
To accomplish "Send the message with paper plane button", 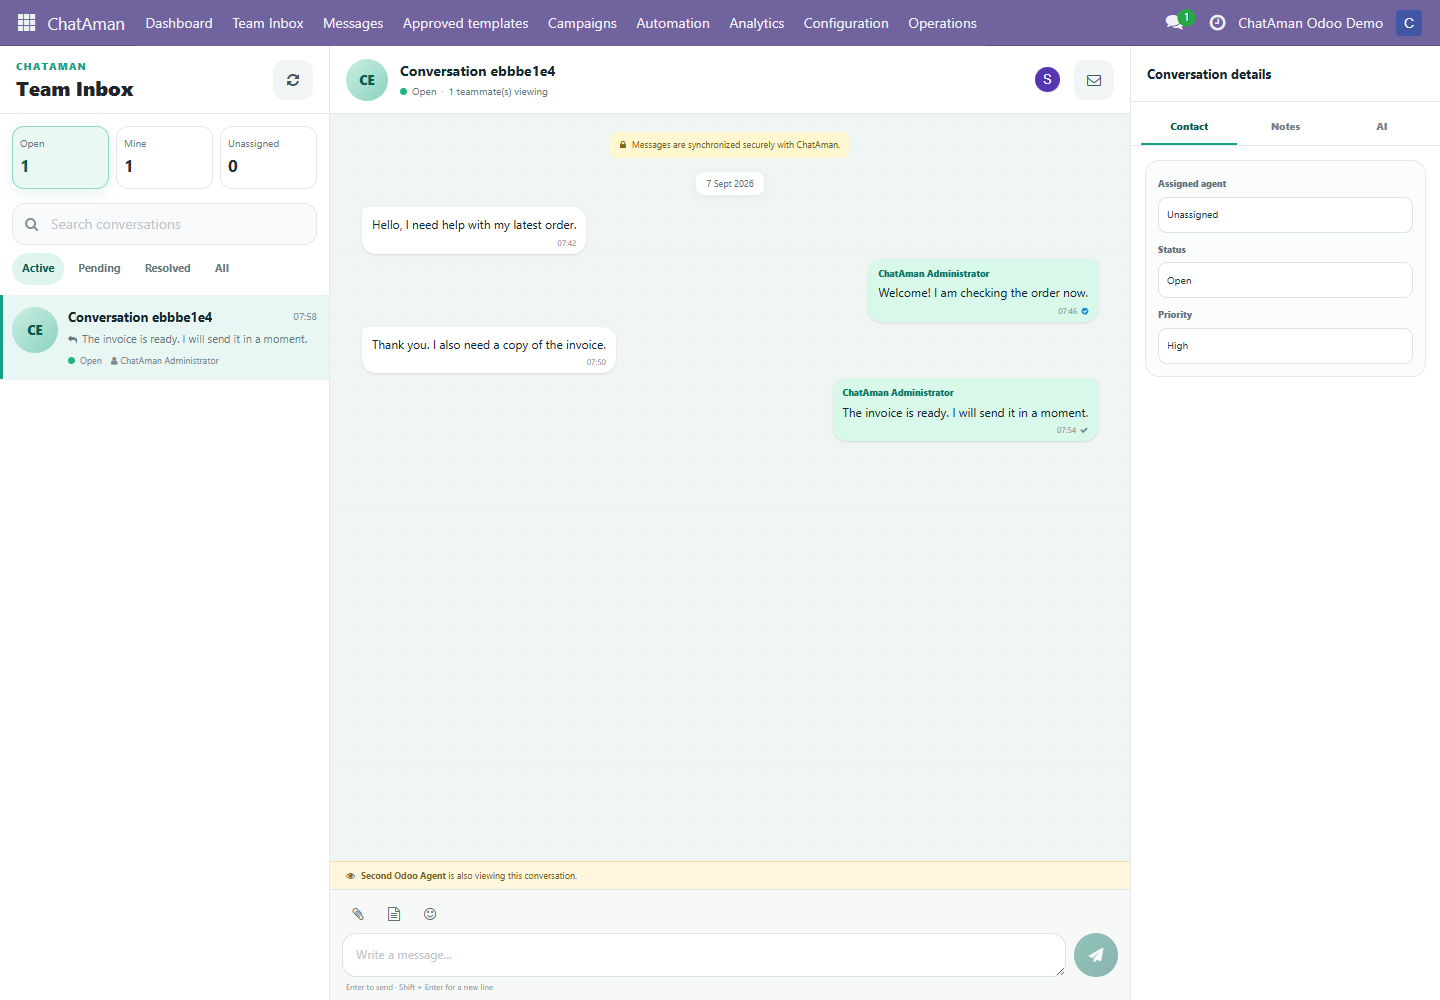I will tap(1096, 955).
